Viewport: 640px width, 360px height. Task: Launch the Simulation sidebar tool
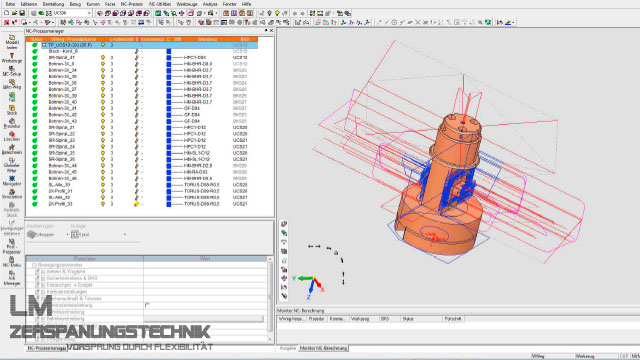point(12,194)
